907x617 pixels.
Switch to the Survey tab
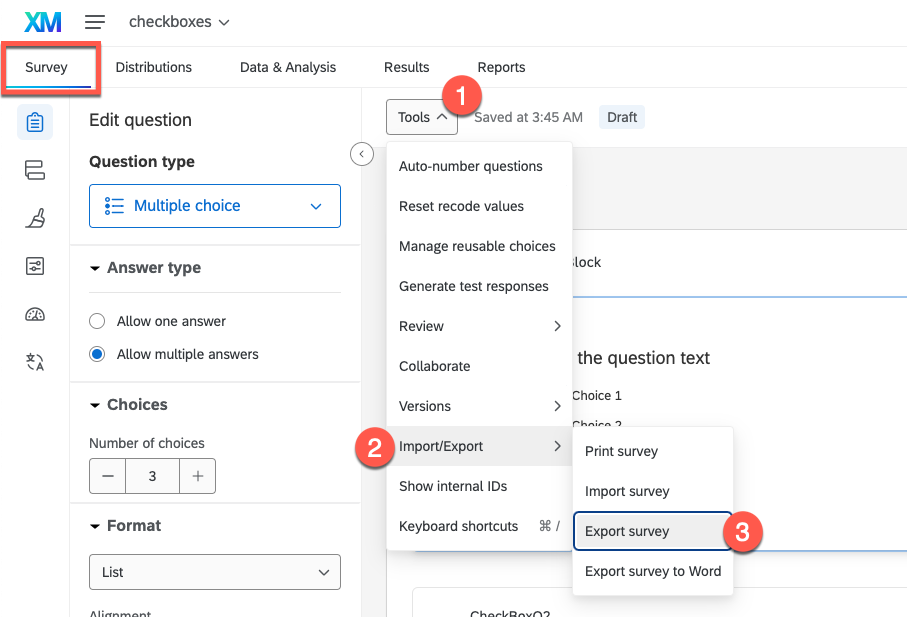46,67
